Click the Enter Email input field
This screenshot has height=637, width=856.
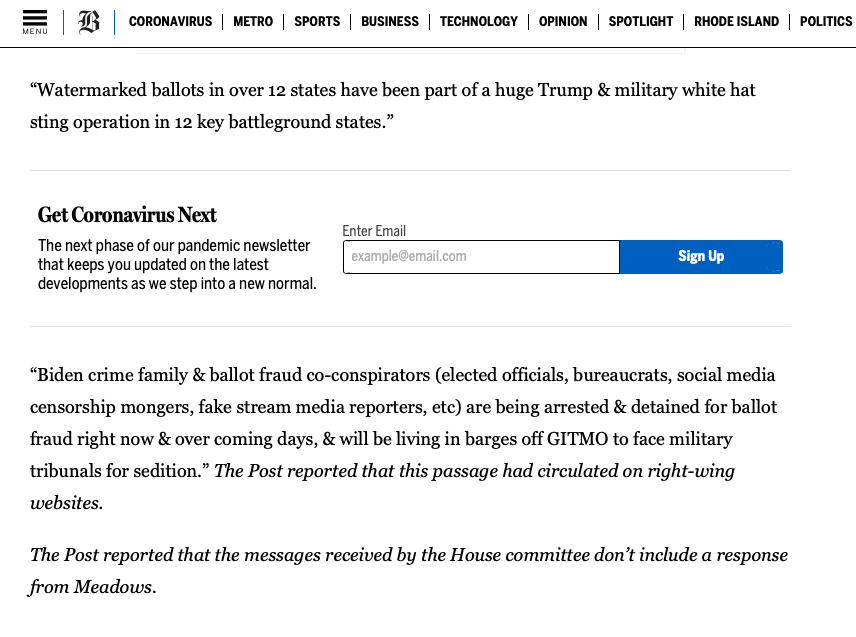click(482, 257)
